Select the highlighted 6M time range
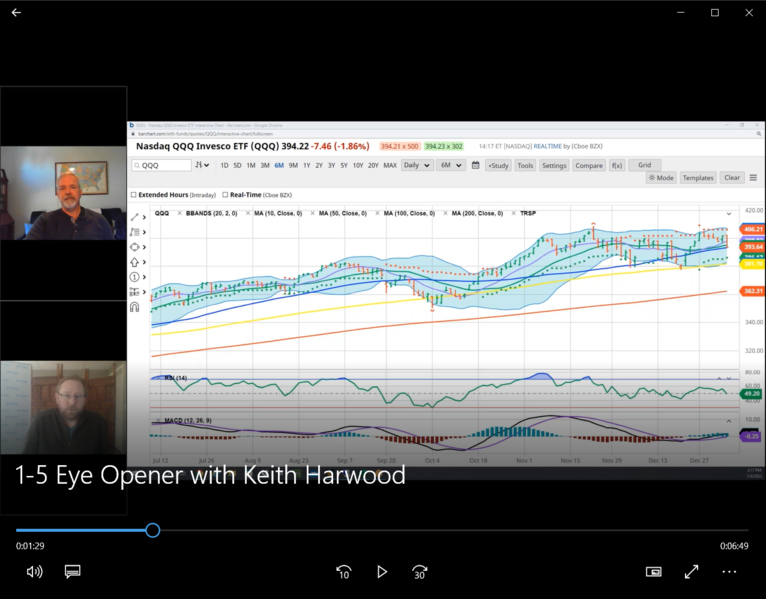 (279, 166)
